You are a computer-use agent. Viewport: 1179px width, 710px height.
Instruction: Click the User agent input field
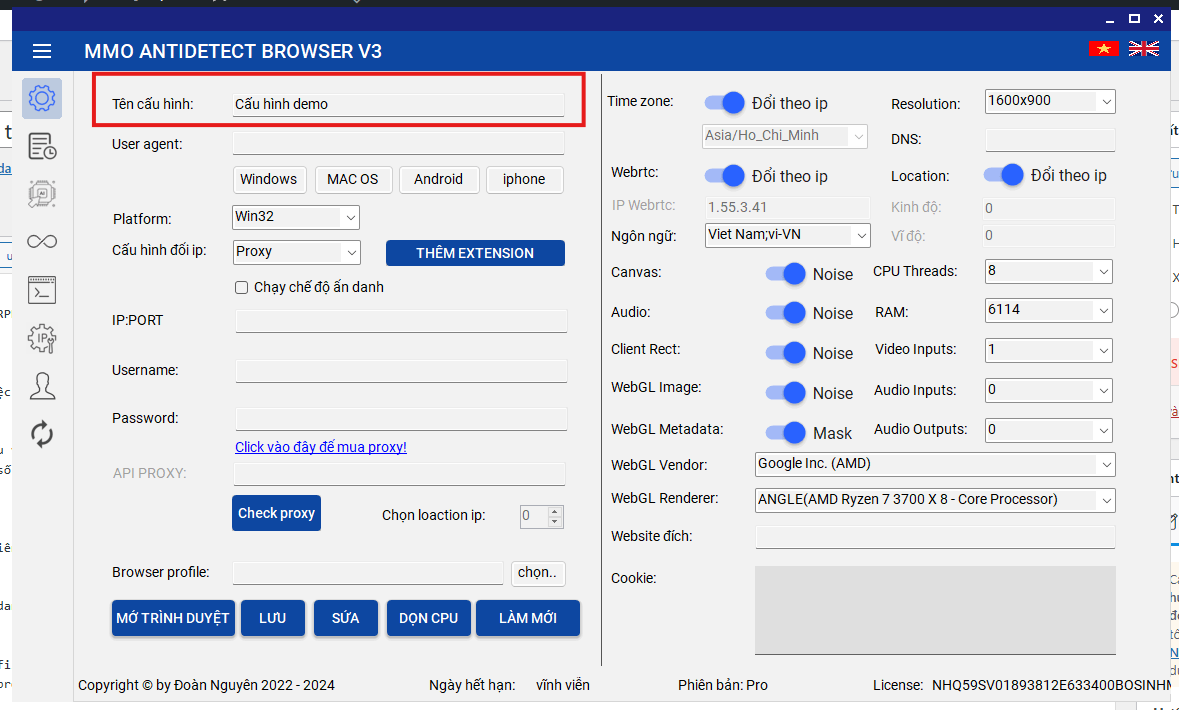[399, 143]
